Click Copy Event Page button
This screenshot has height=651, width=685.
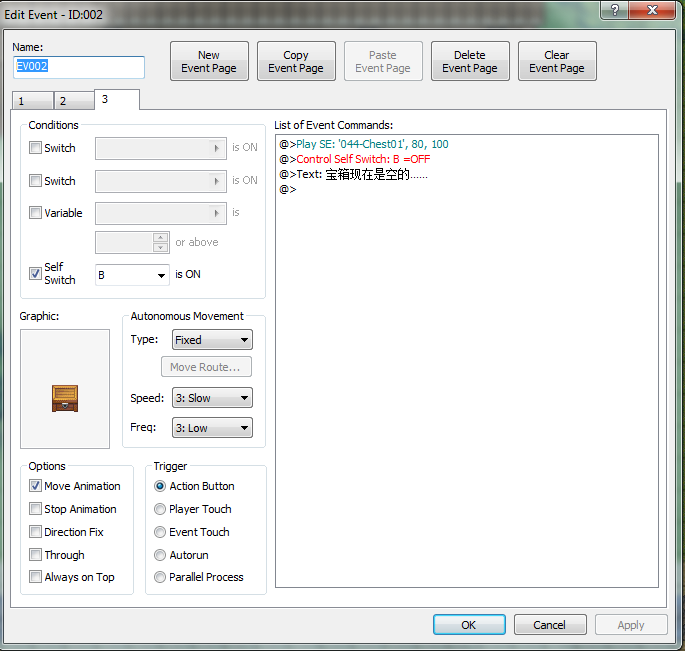pos(296,61)
